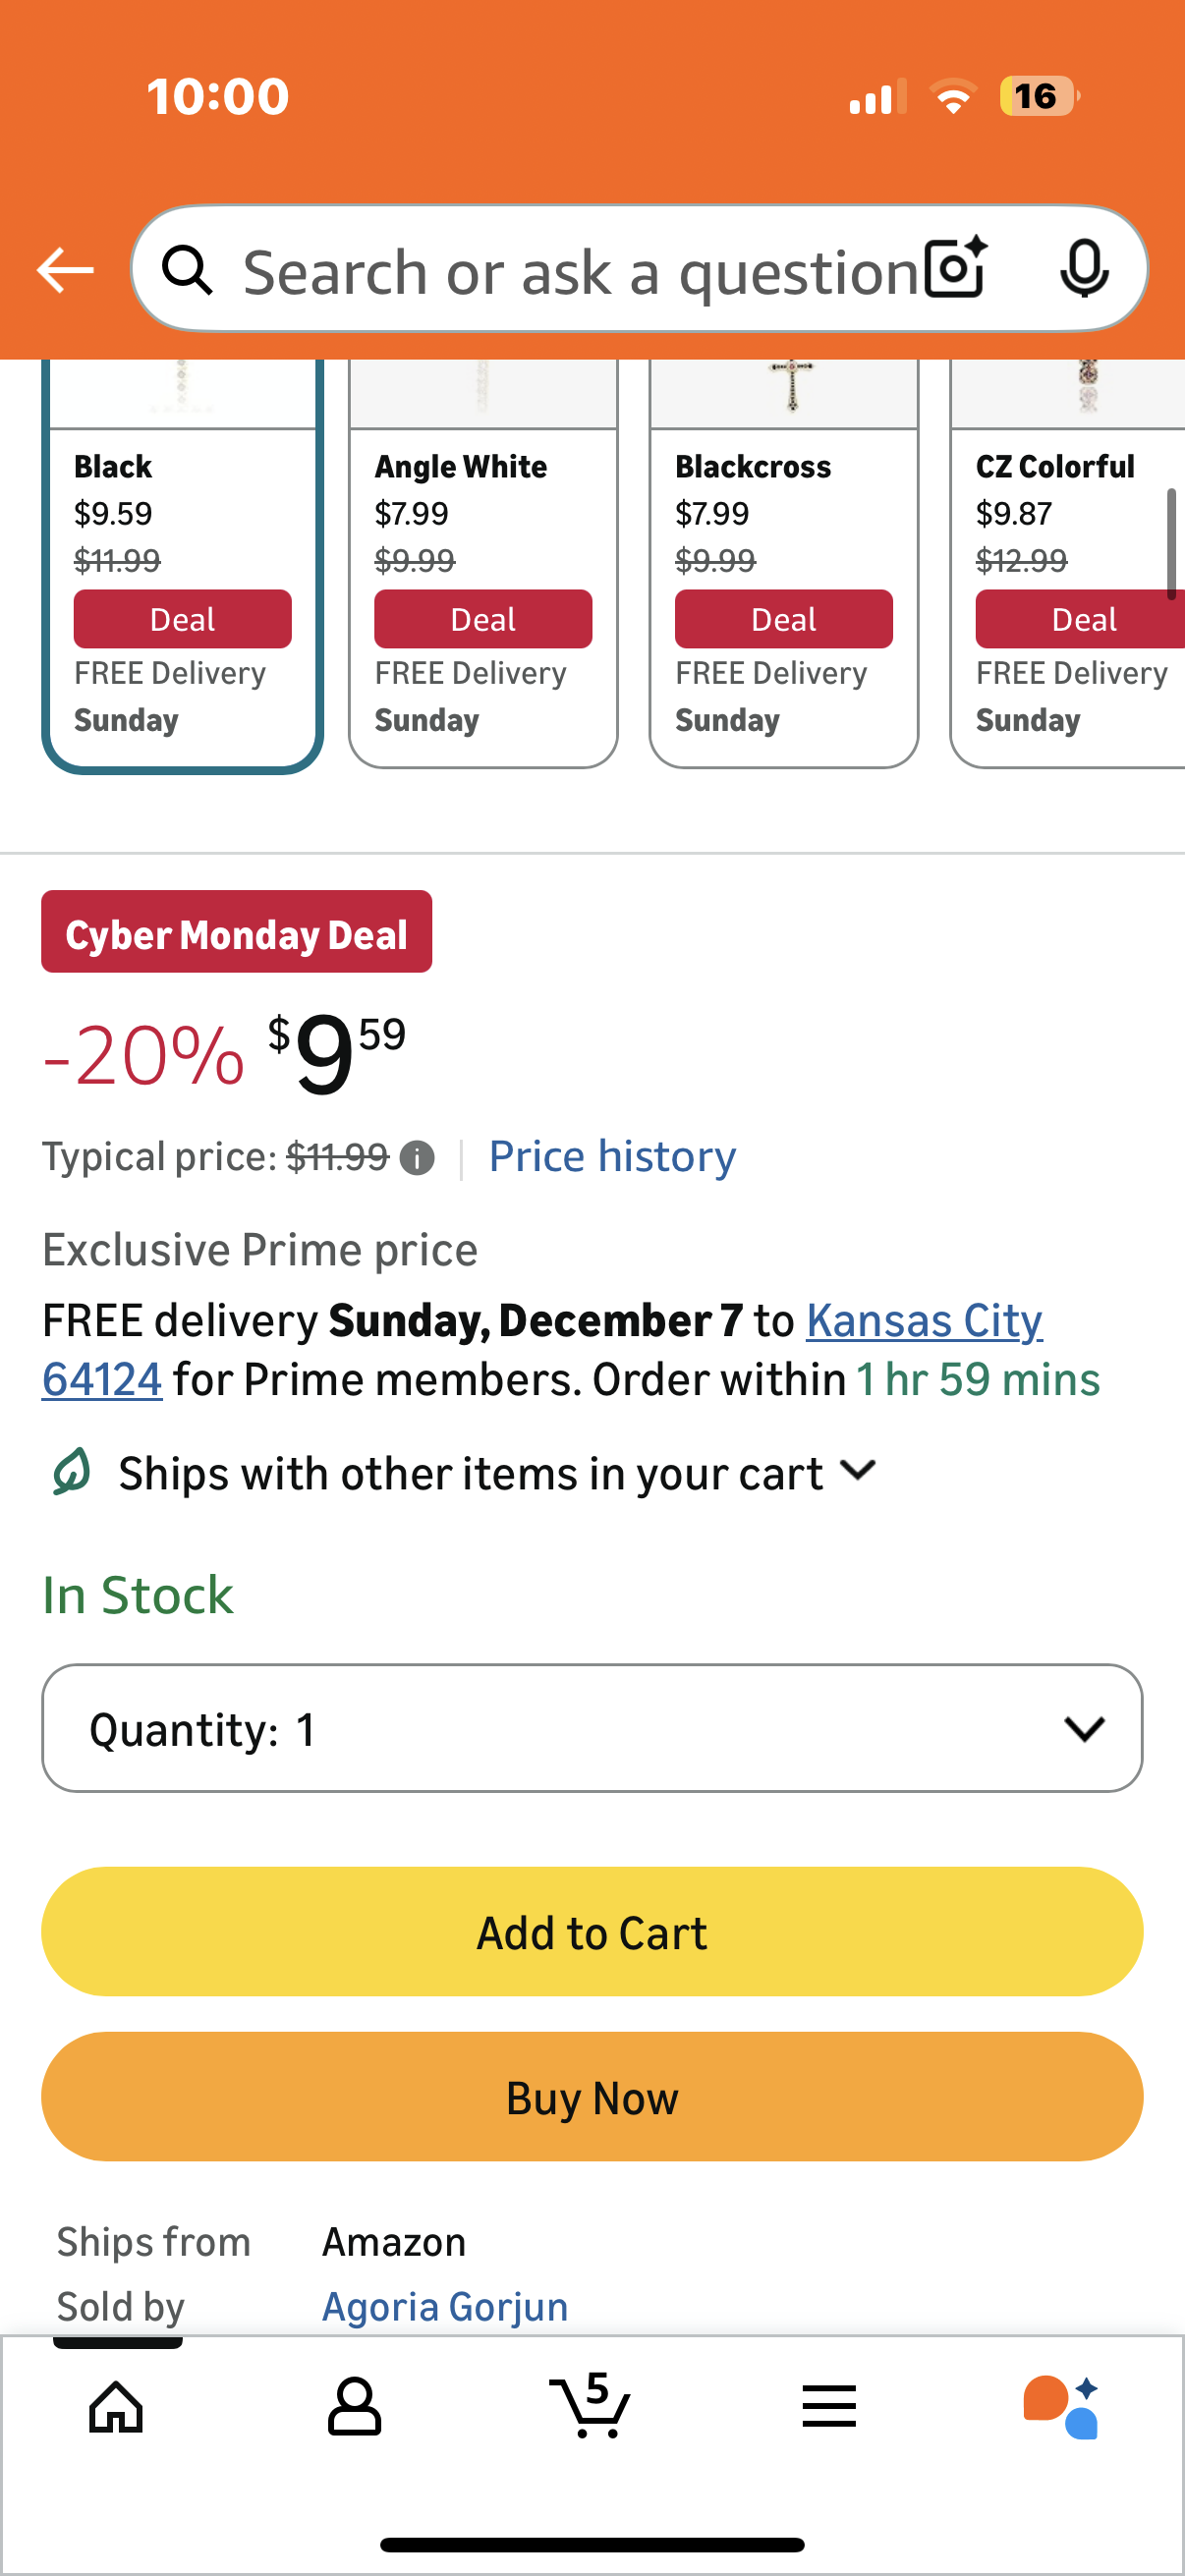Expand Ships with other items chevron

(858, 1471)
